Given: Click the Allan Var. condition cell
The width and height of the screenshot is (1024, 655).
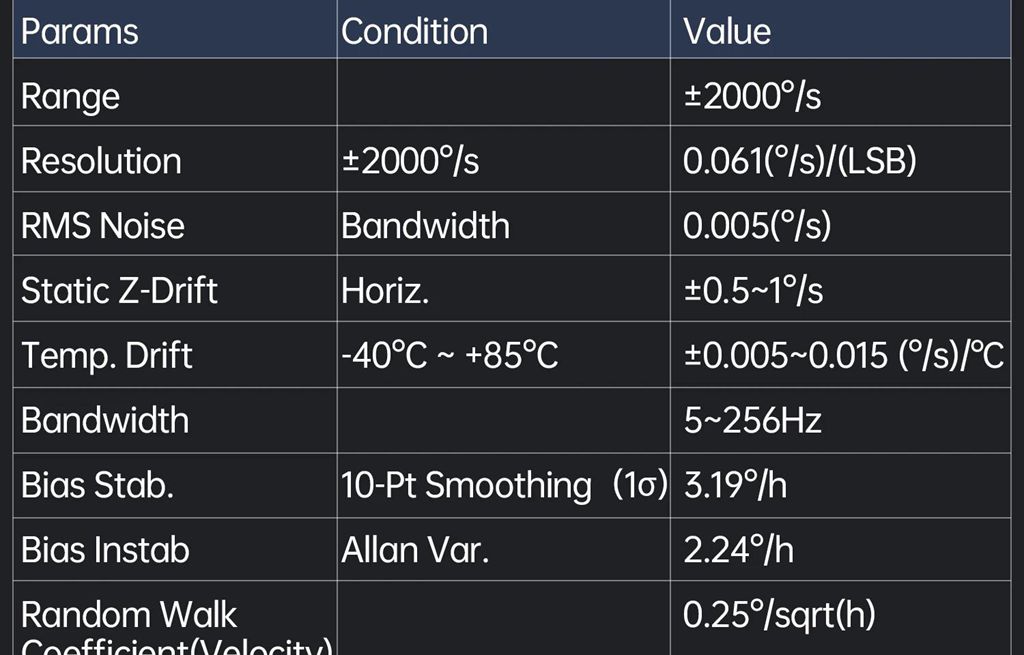Looking at the screenshot, I should point(415,549).
